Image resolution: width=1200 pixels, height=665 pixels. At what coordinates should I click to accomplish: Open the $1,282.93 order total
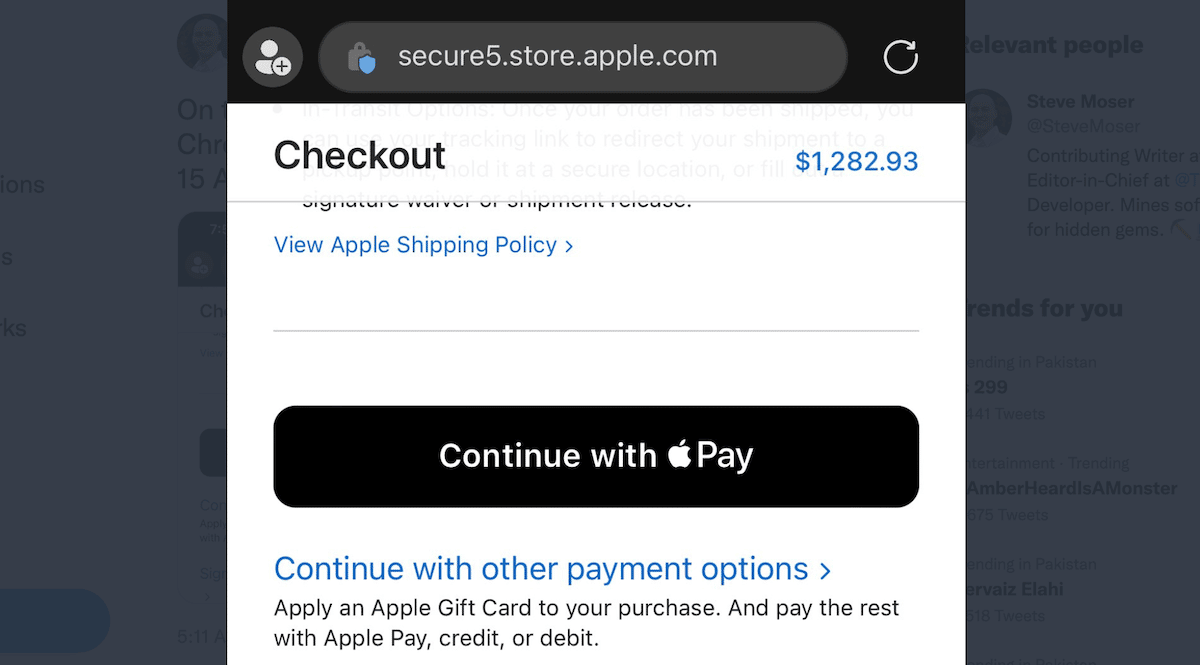[x=856, y=162]
